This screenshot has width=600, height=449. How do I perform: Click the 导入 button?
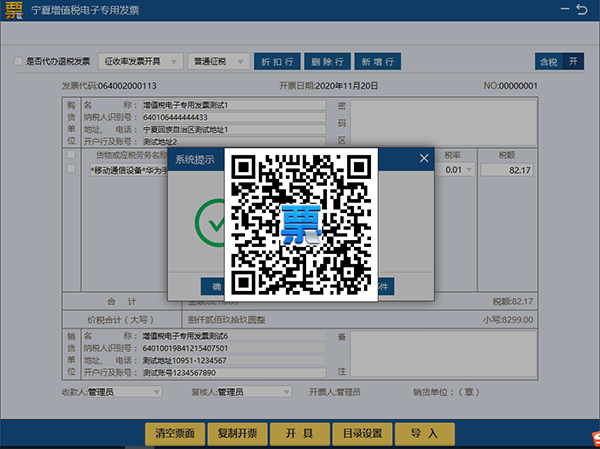click(425, 434)
